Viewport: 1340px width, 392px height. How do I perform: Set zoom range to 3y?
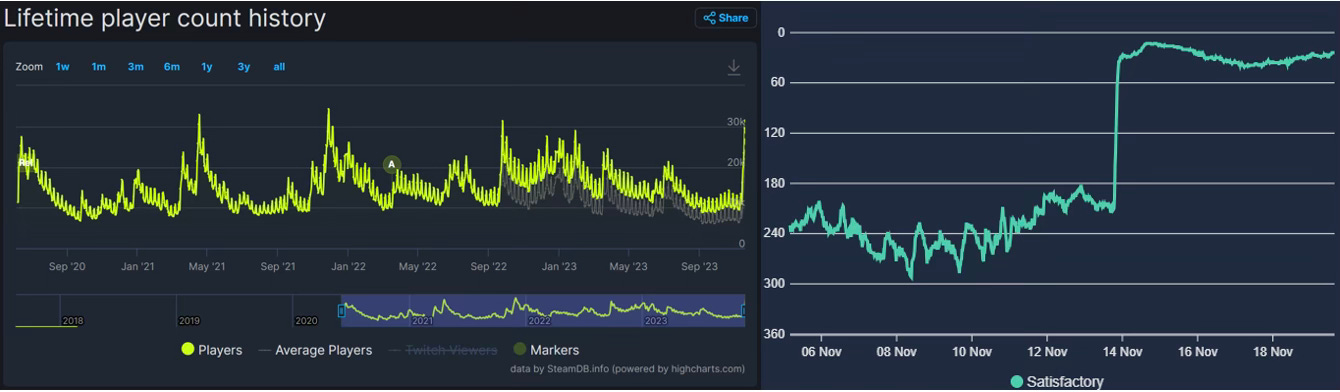click(x=244, y=67)
